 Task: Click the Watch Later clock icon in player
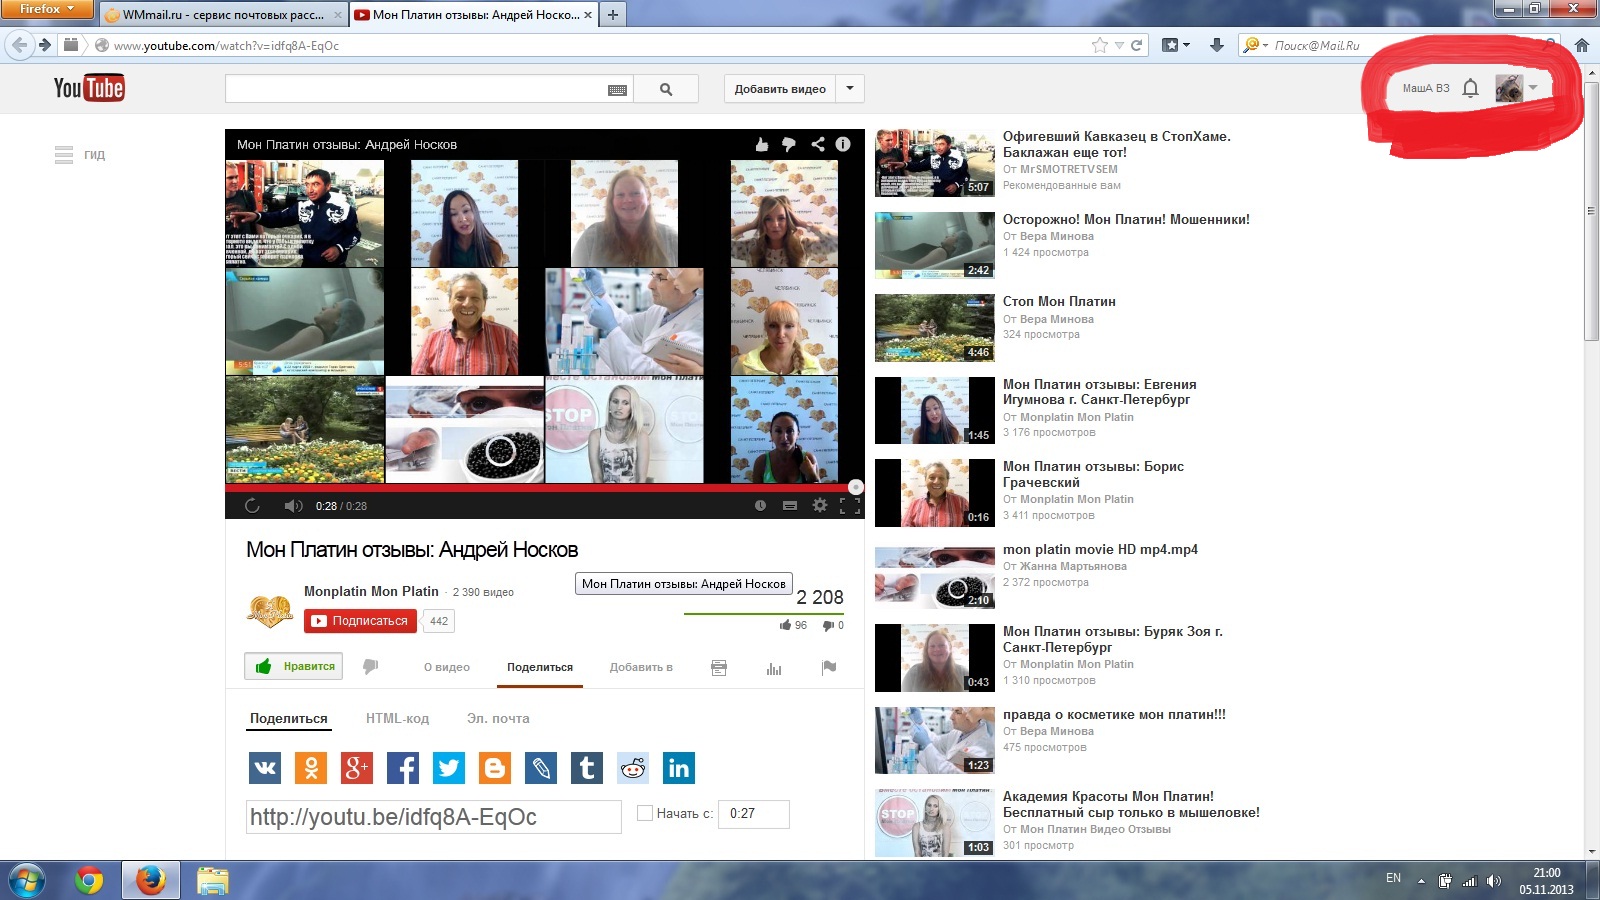click(x=760, y=505)
